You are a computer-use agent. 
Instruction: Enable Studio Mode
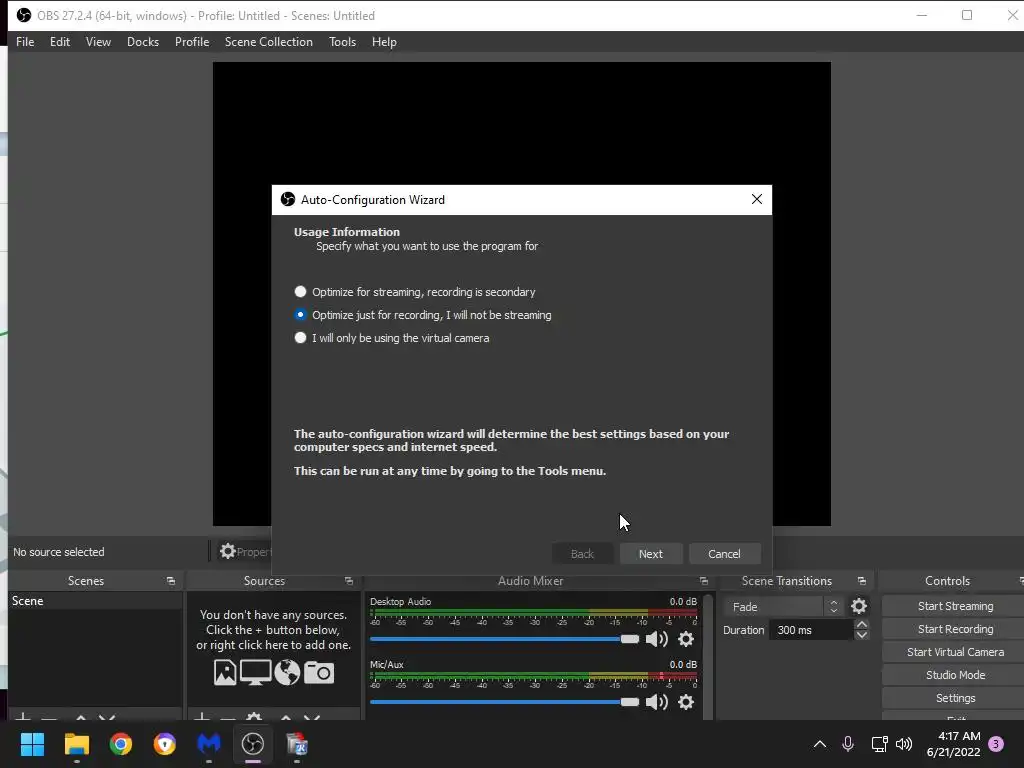[955, 675]
